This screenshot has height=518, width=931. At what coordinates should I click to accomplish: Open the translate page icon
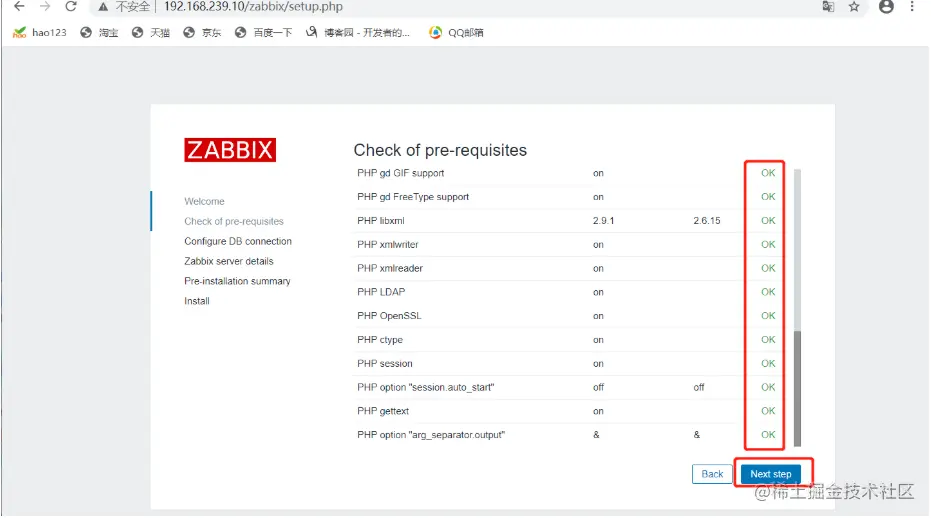(x=828, y=7)
